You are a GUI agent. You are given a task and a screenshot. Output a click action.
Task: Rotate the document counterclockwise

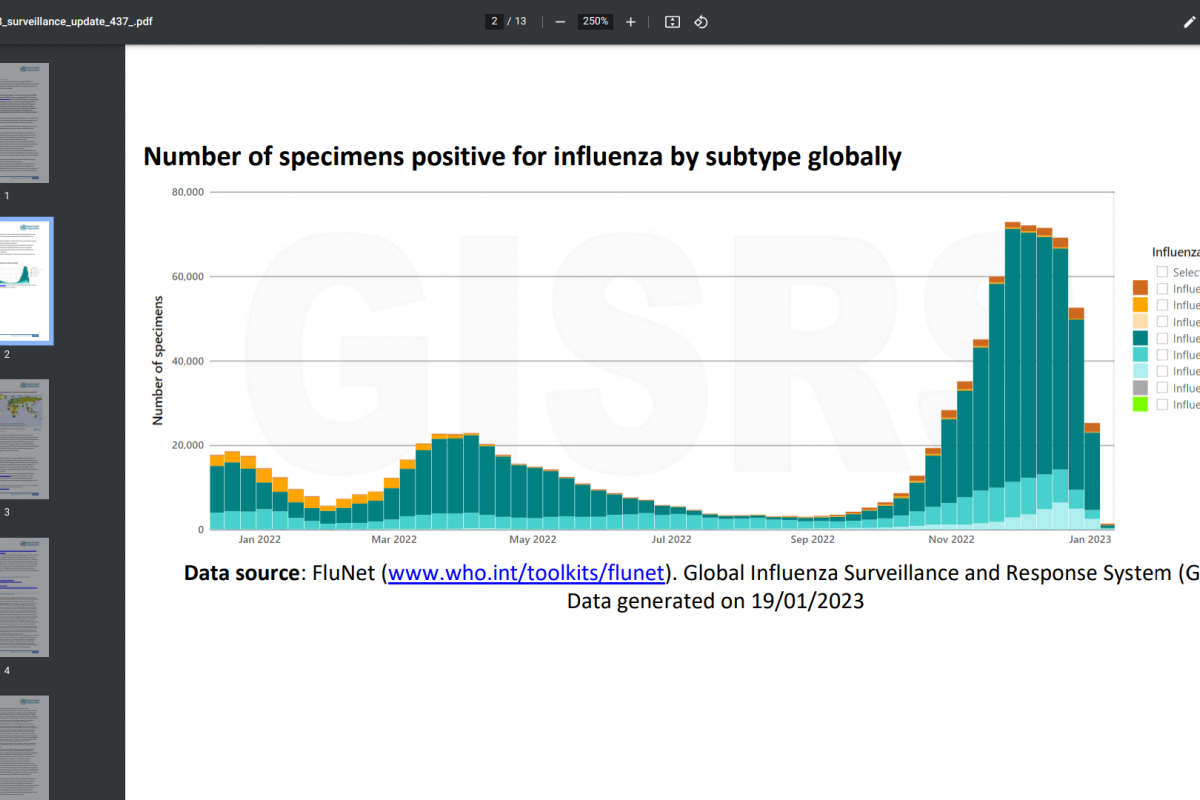pos(701,22)
